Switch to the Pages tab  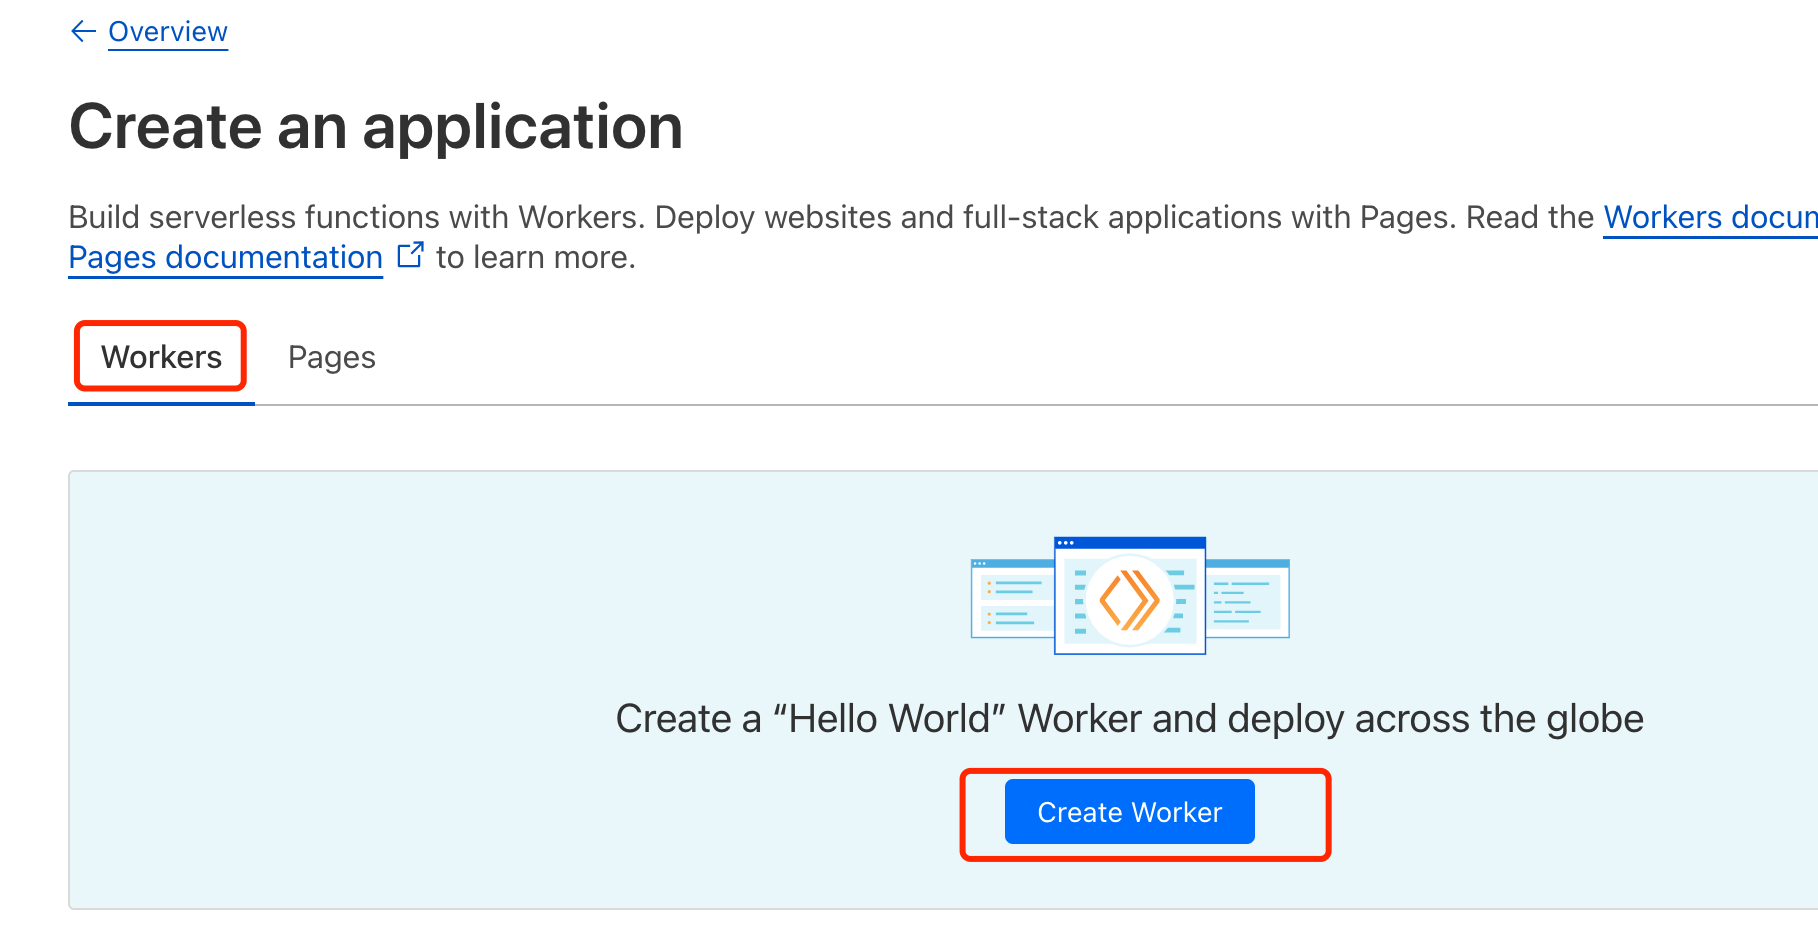[332, 357]
